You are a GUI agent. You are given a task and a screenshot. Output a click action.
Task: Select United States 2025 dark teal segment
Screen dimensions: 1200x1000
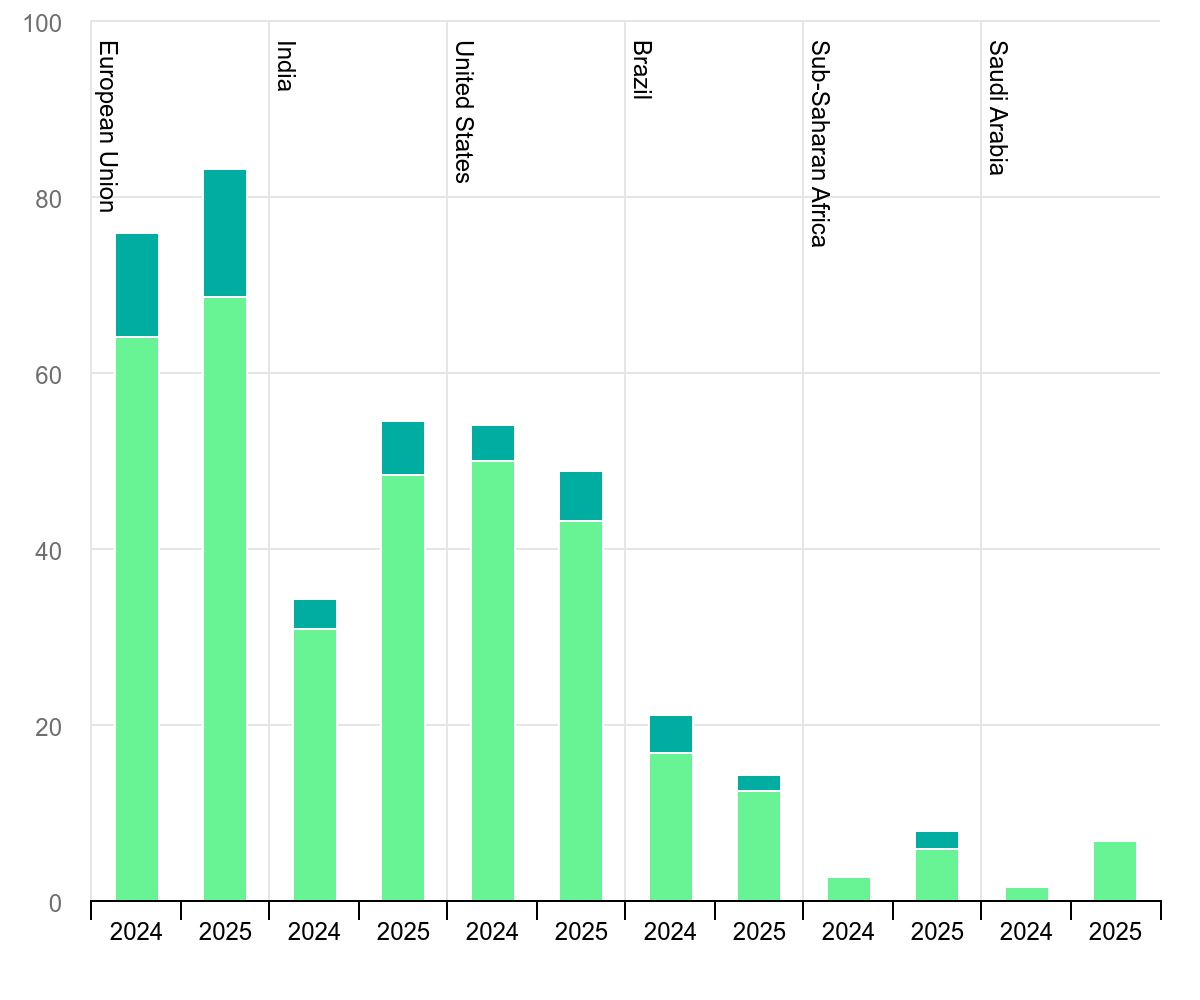(x=581, y=496)
